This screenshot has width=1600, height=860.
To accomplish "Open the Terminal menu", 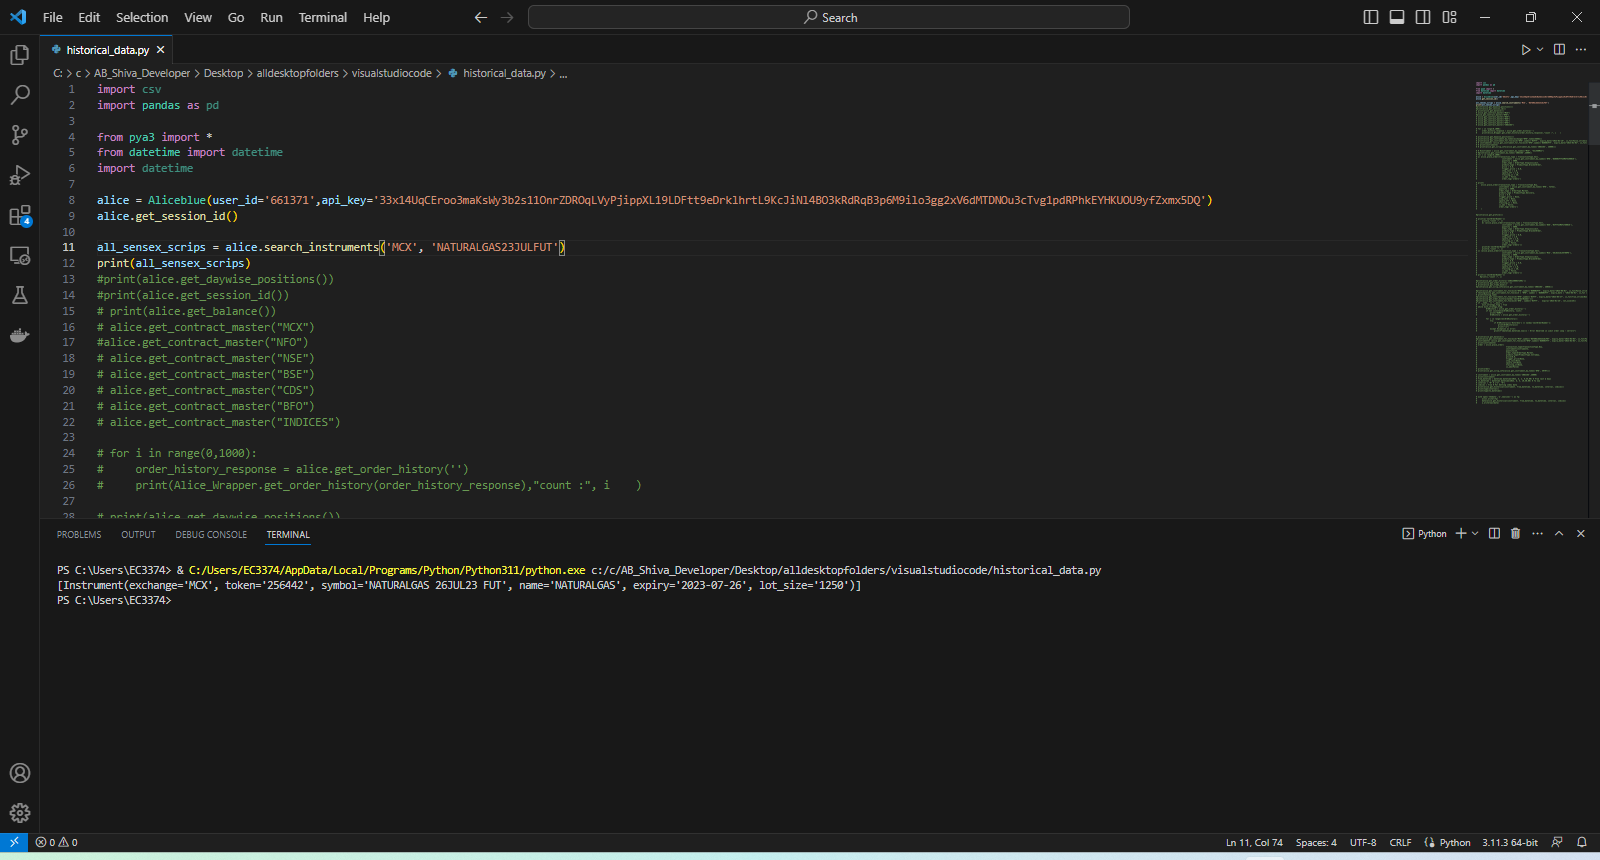I will point(323,17).
